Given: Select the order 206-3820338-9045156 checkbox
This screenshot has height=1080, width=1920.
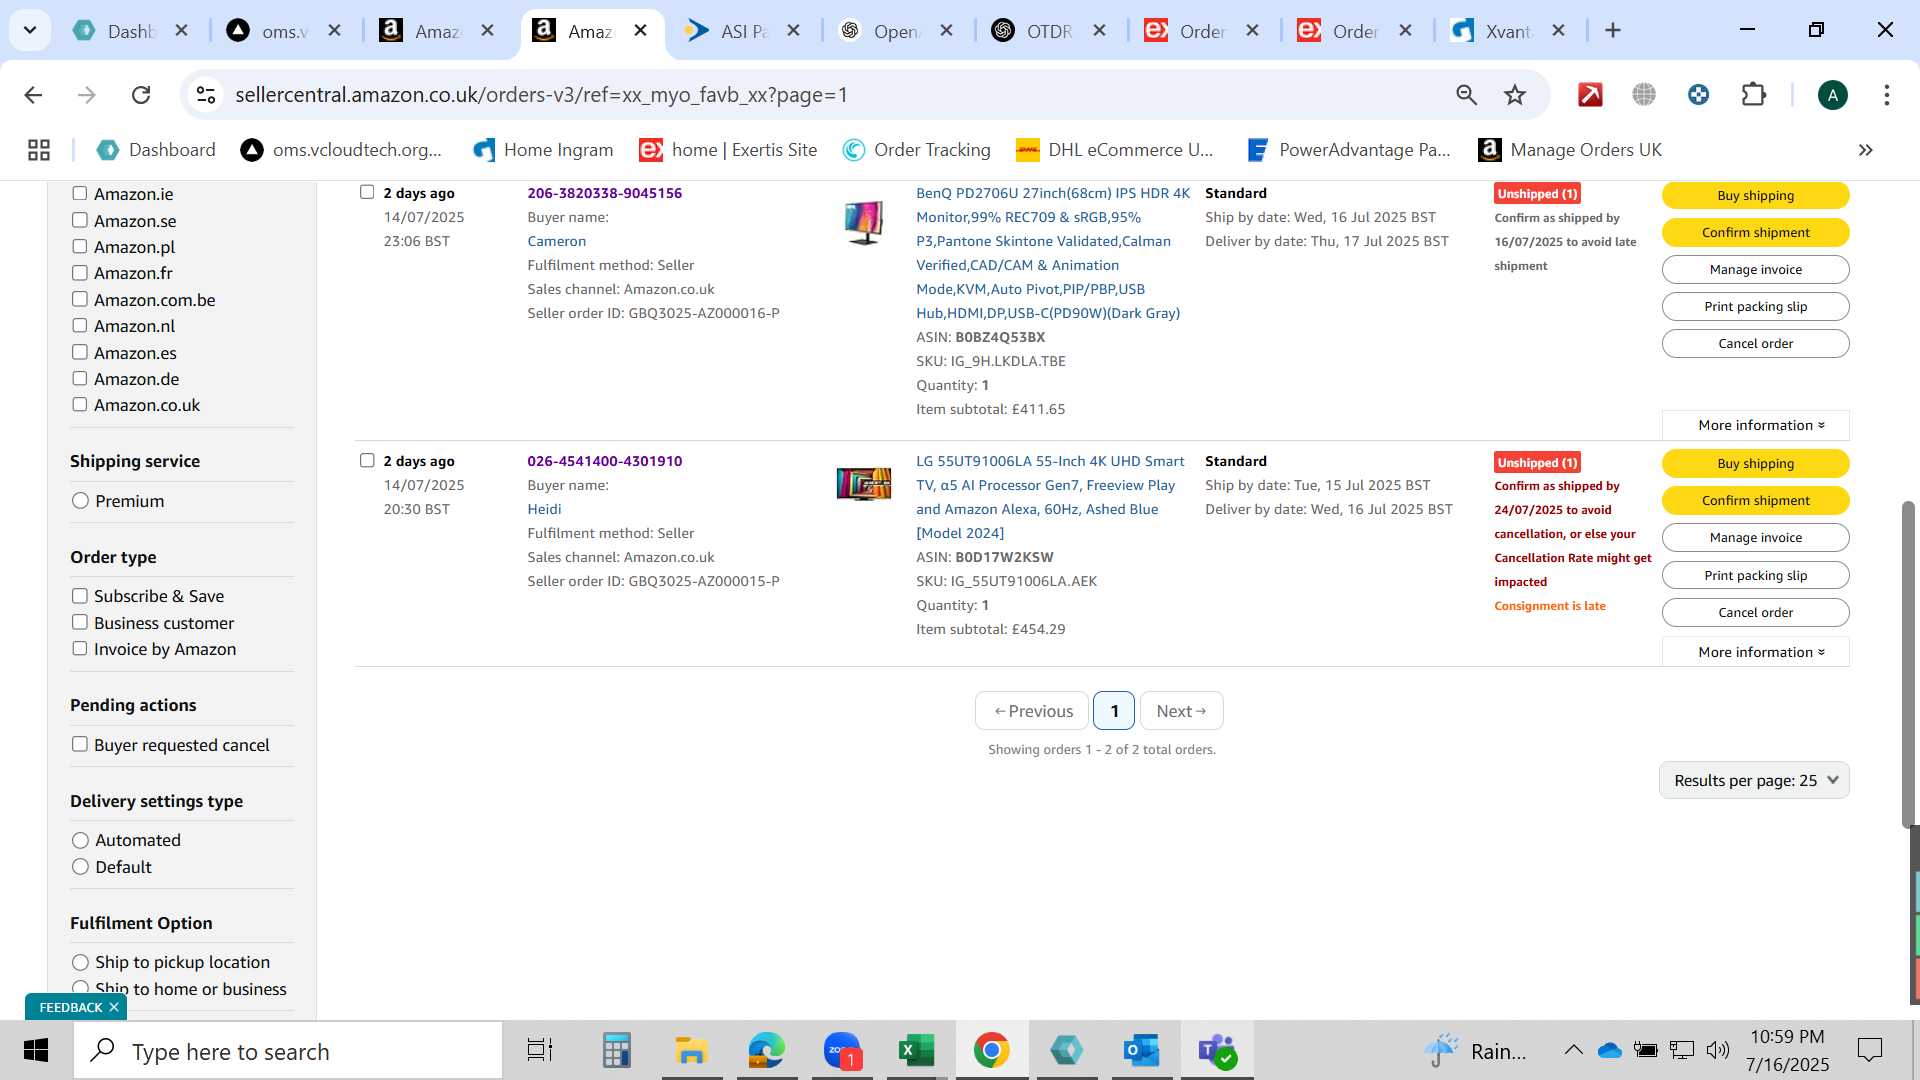Looking at the screenshot, I should coord(367,192).
